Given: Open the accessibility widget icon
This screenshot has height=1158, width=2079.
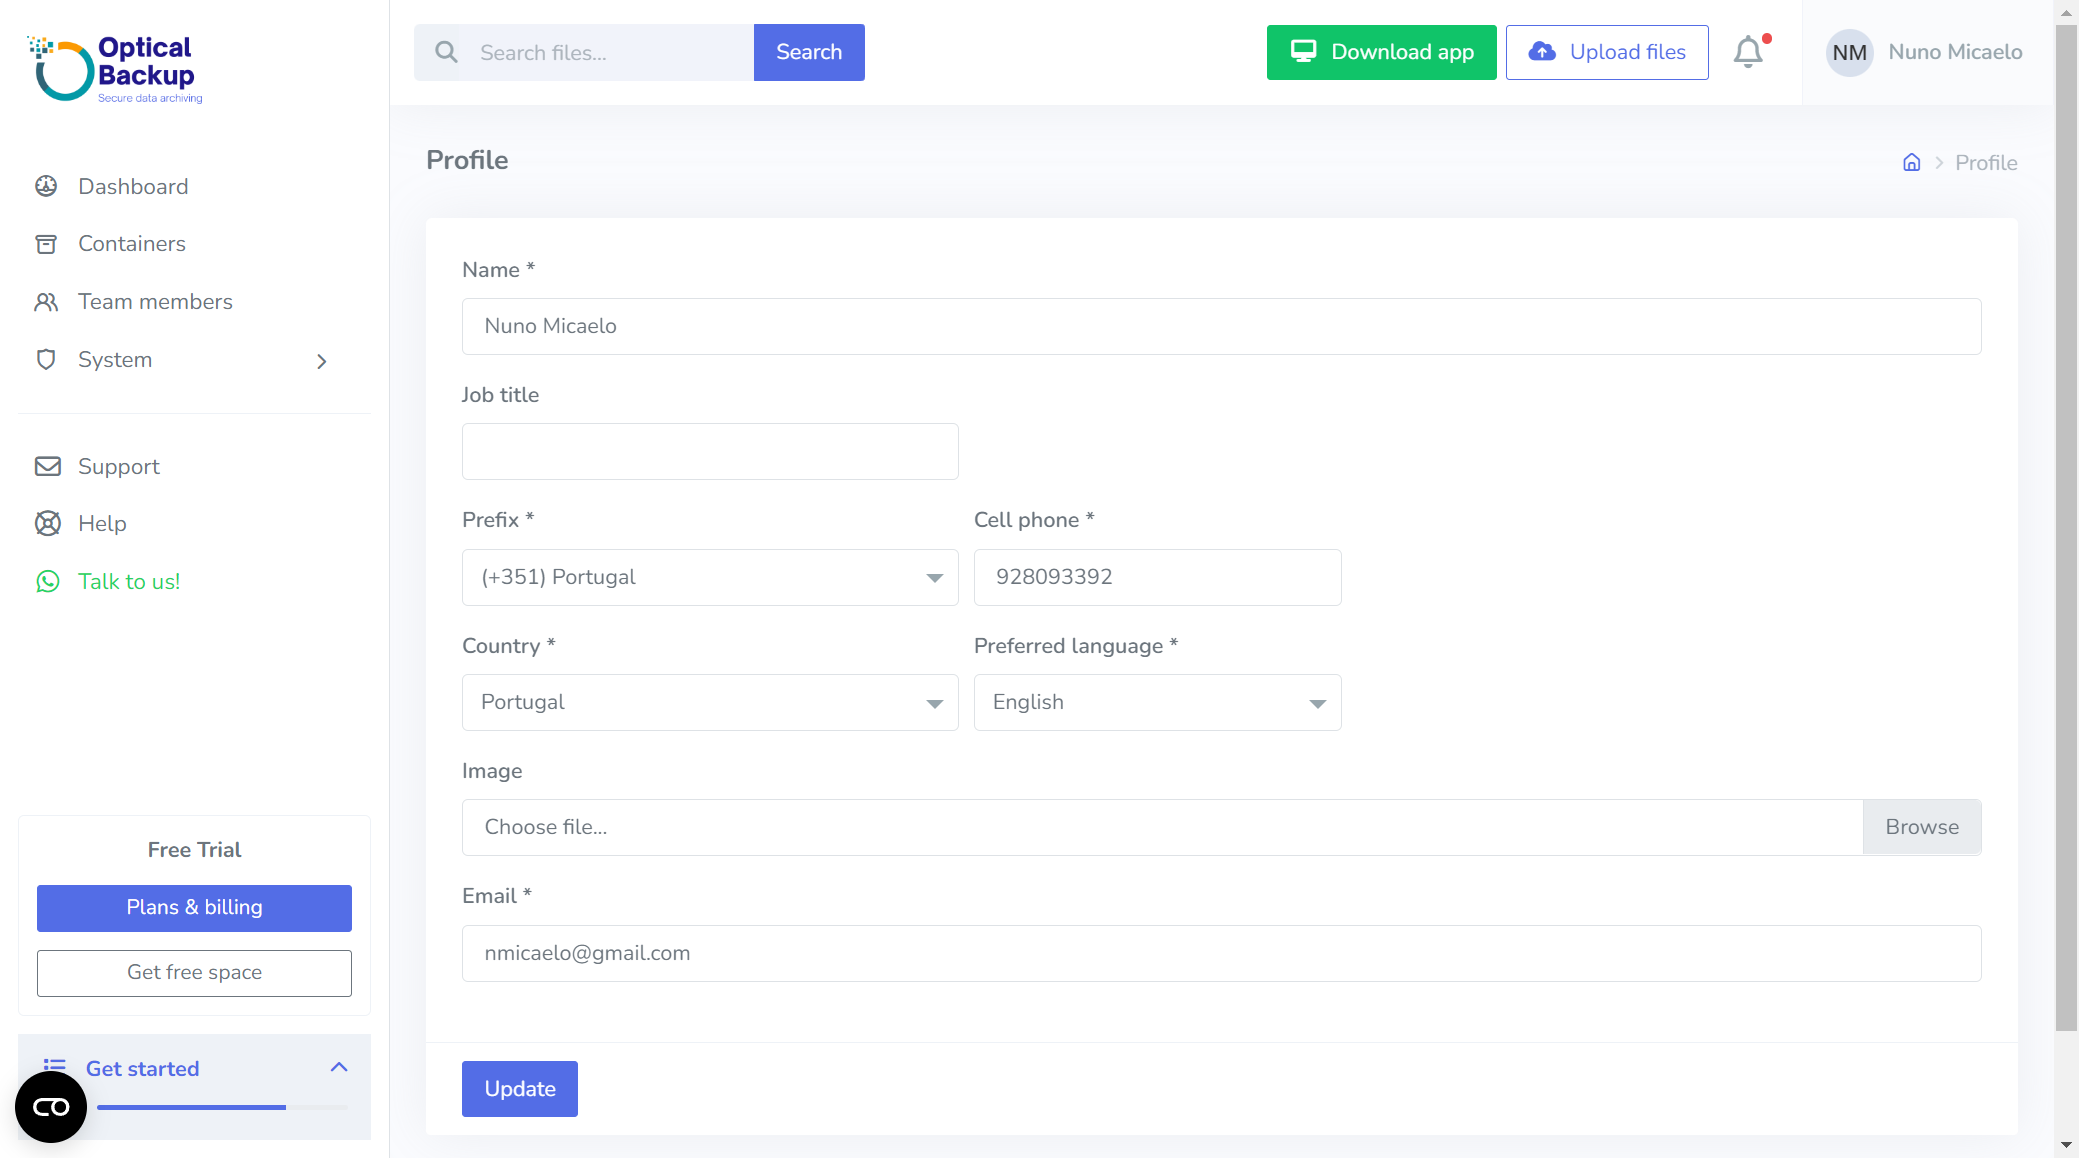Looking at the screenshot, I should pyautogui.click(x=51, y=1107).
